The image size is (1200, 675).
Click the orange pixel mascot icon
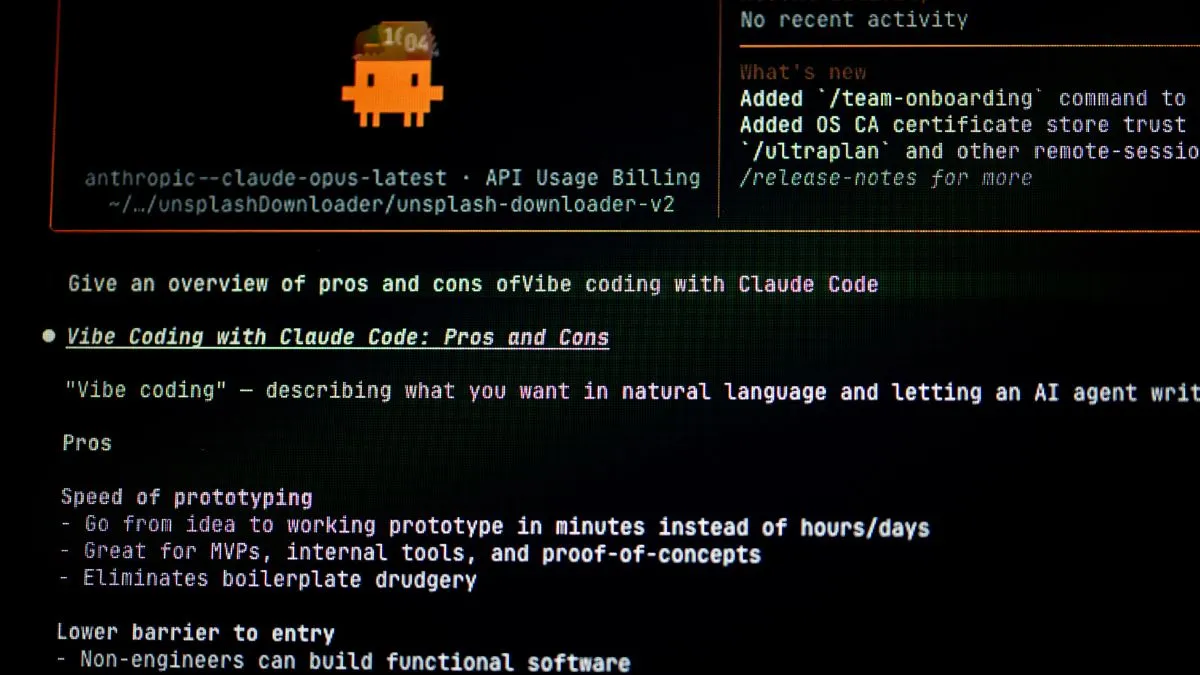[392, 75]
